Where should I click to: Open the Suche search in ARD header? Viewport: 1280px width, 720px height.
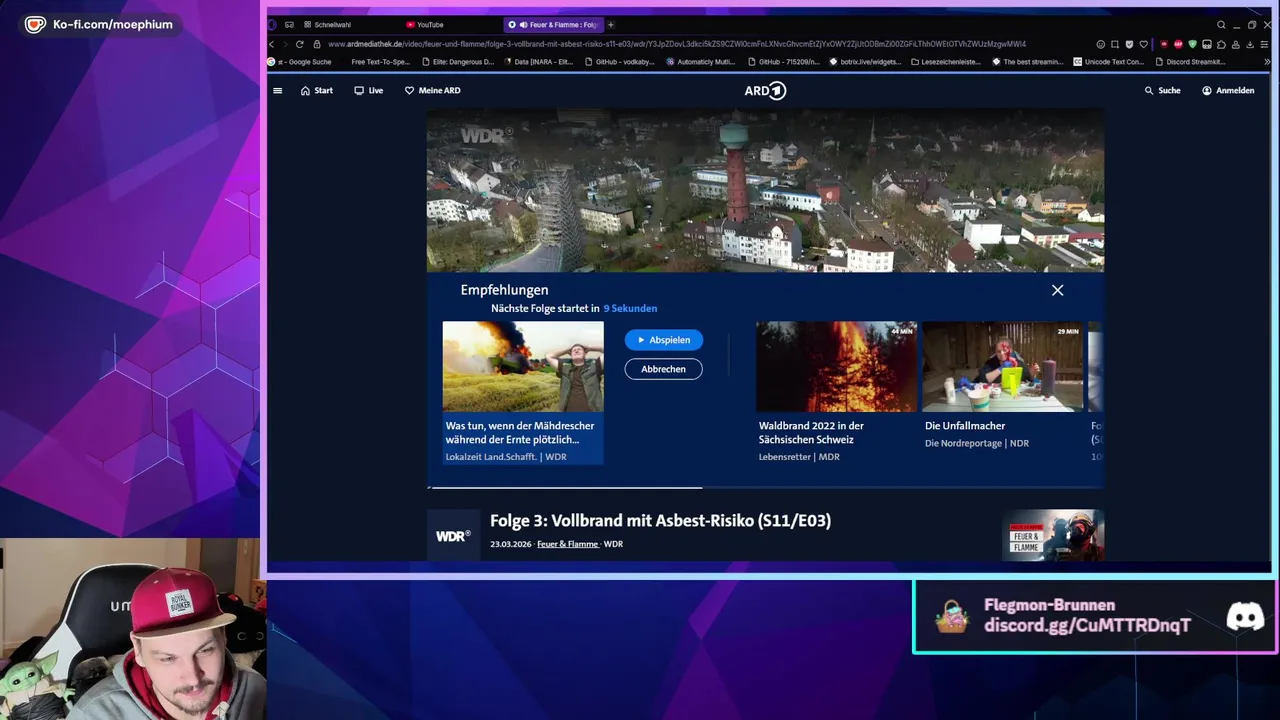pyautogui.click(x=1162, y=90)
